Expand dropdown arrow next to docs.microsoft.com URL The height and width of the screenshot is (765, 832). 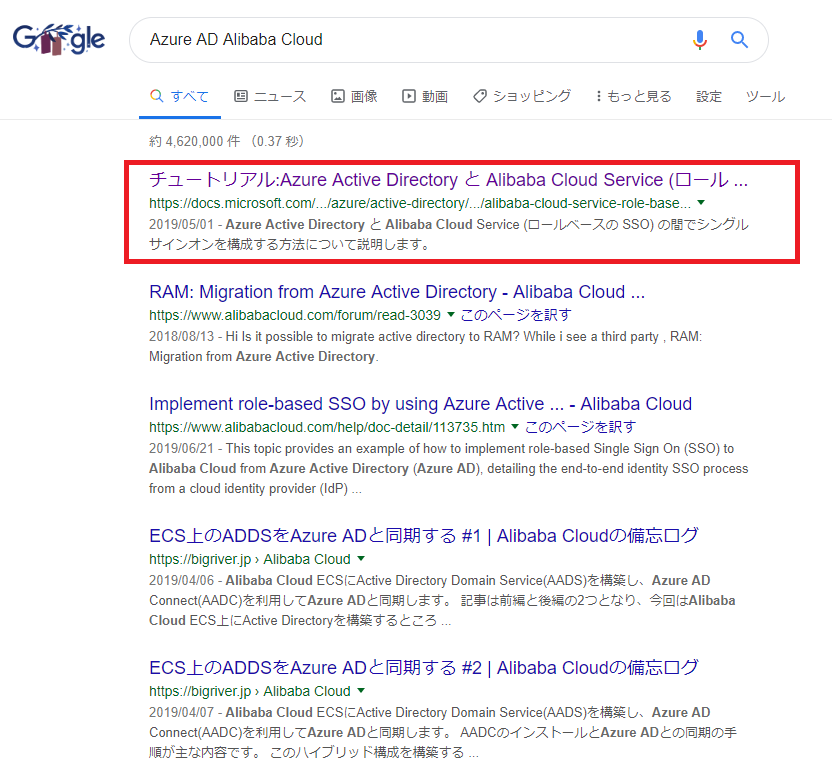701,203
